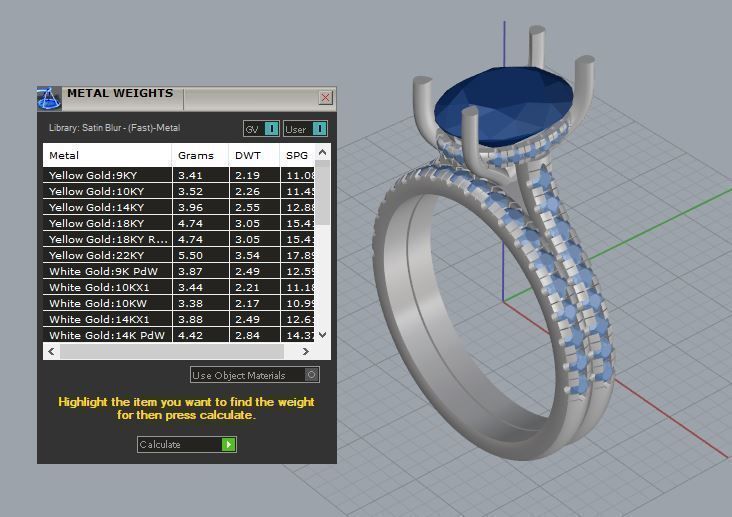Image resolution: width=732 pixels, height=517 pixels.
Task: Click the table's scroll left arrow
Action: [x=51, y=351]
